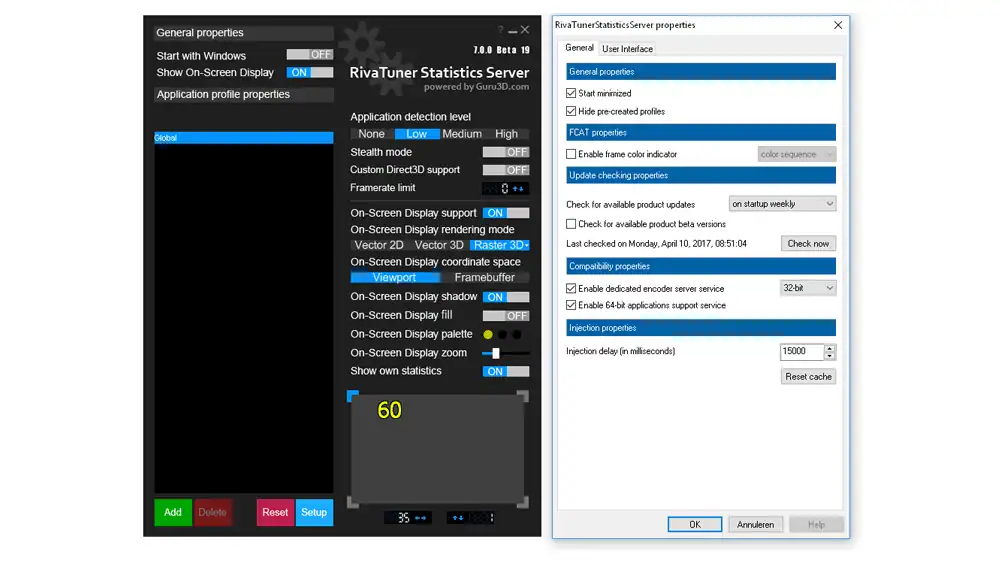Click the Framerate limit up-down arrows
The height and width of the screenshot is (561, 999).
tap(519, 188)
